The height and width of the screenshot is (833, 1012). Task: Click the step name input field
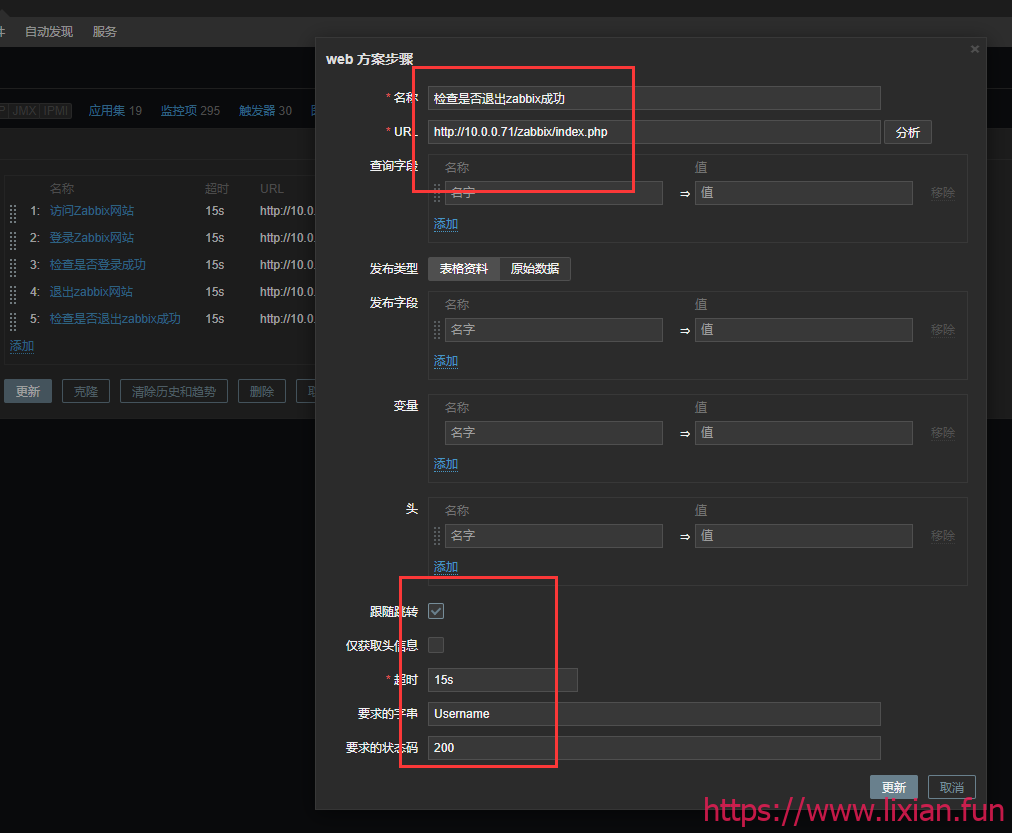click(x=654, y=98)
